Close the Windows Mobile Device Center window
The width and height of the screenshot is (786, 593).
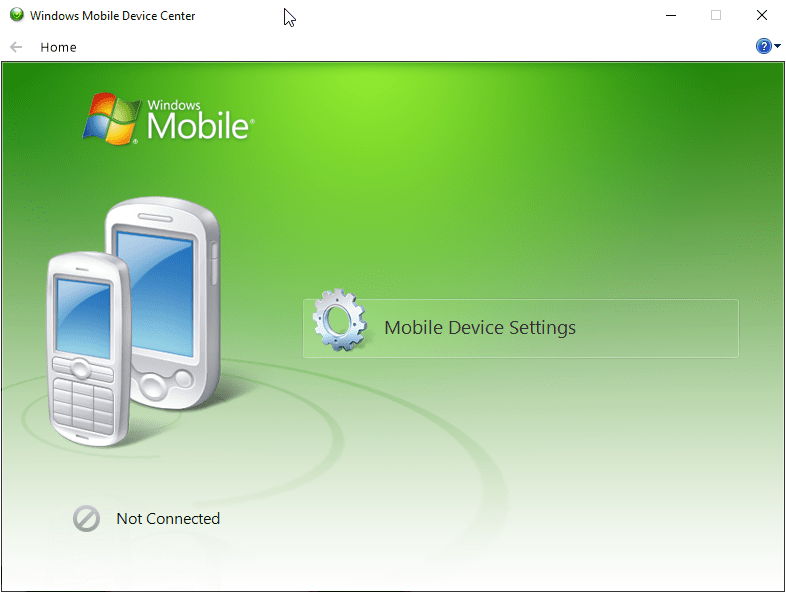[x=762, y=16]
